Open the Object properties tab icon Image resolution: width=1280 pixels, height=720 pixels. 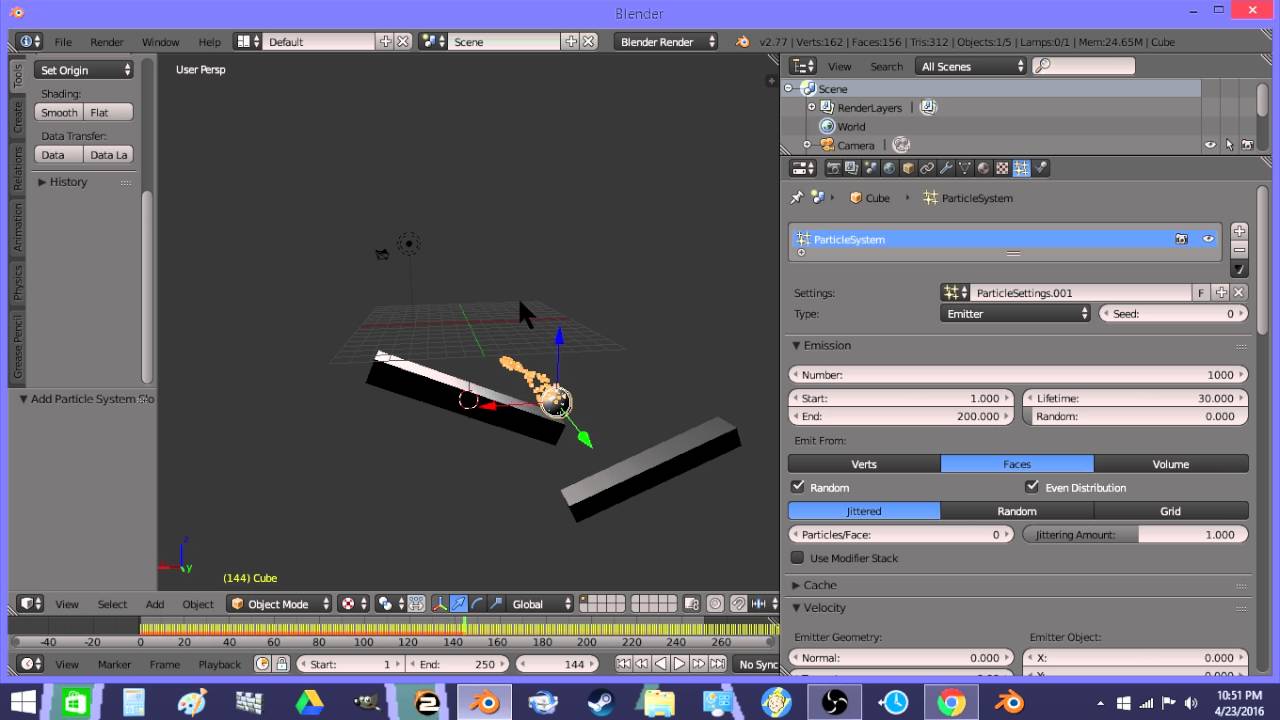coord(908,168)
